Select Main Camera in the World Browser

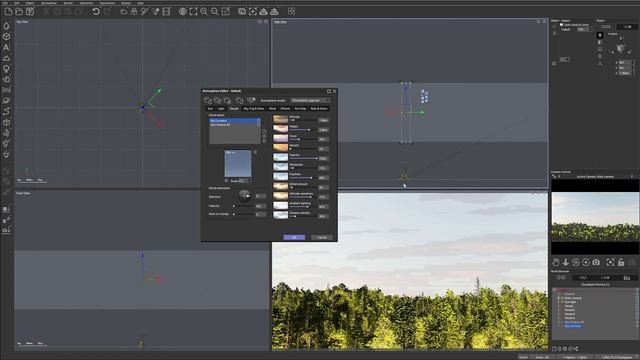click(573, 298)
